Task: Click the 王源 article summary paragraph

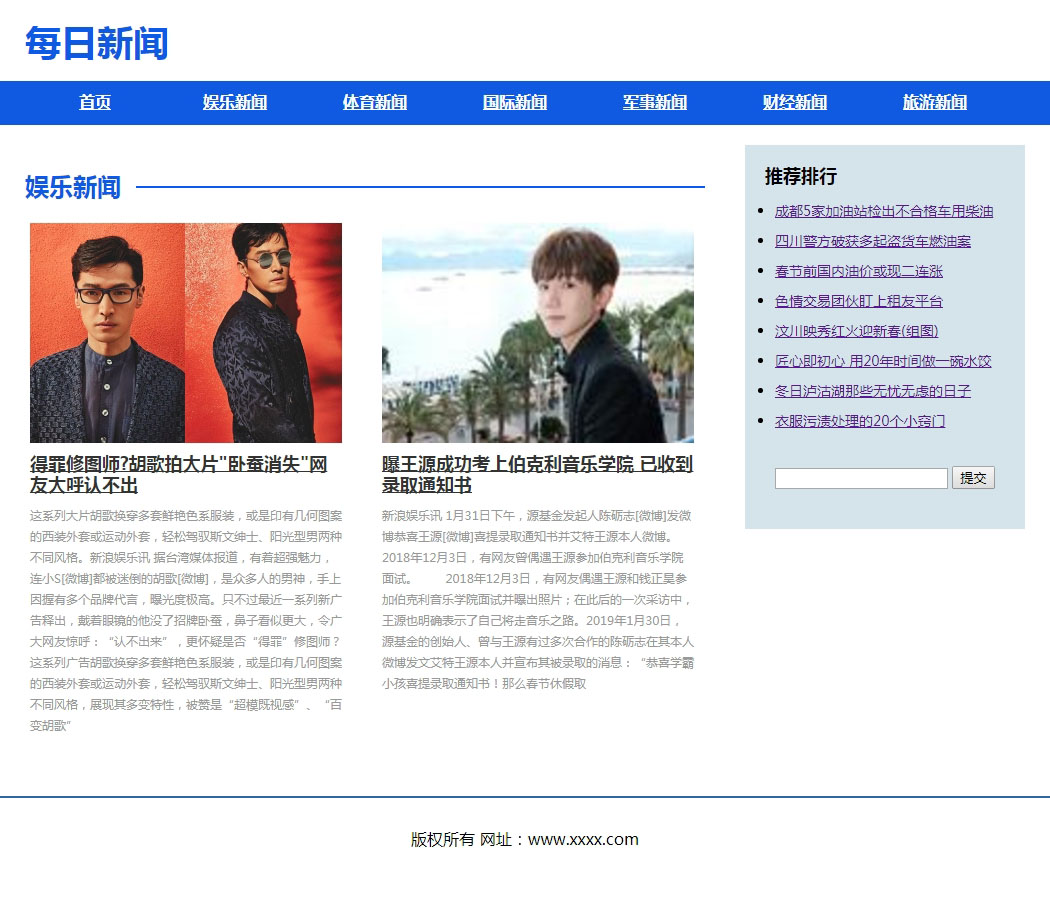Action: (538, 599)
